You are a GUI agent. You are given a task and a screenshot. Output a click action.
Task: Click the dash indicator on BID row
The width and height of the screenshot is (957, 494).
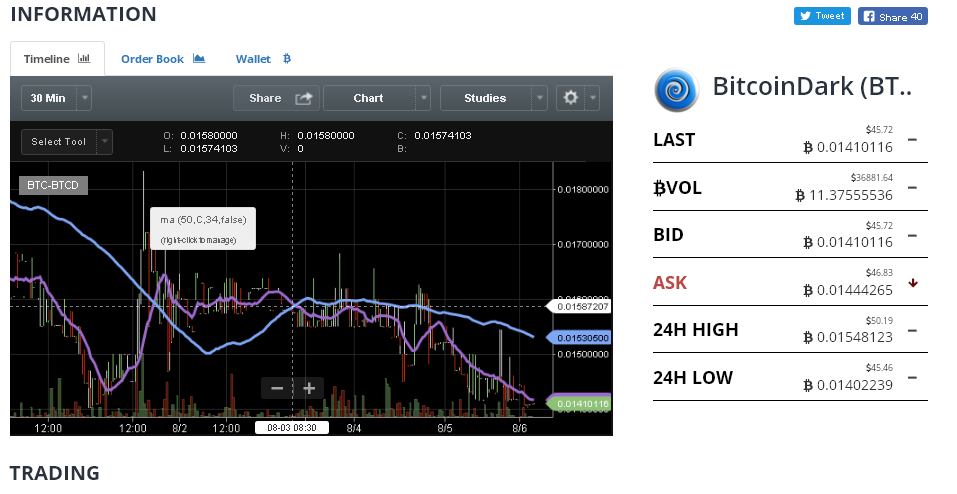pyautogui.click(x=912, y=234)
